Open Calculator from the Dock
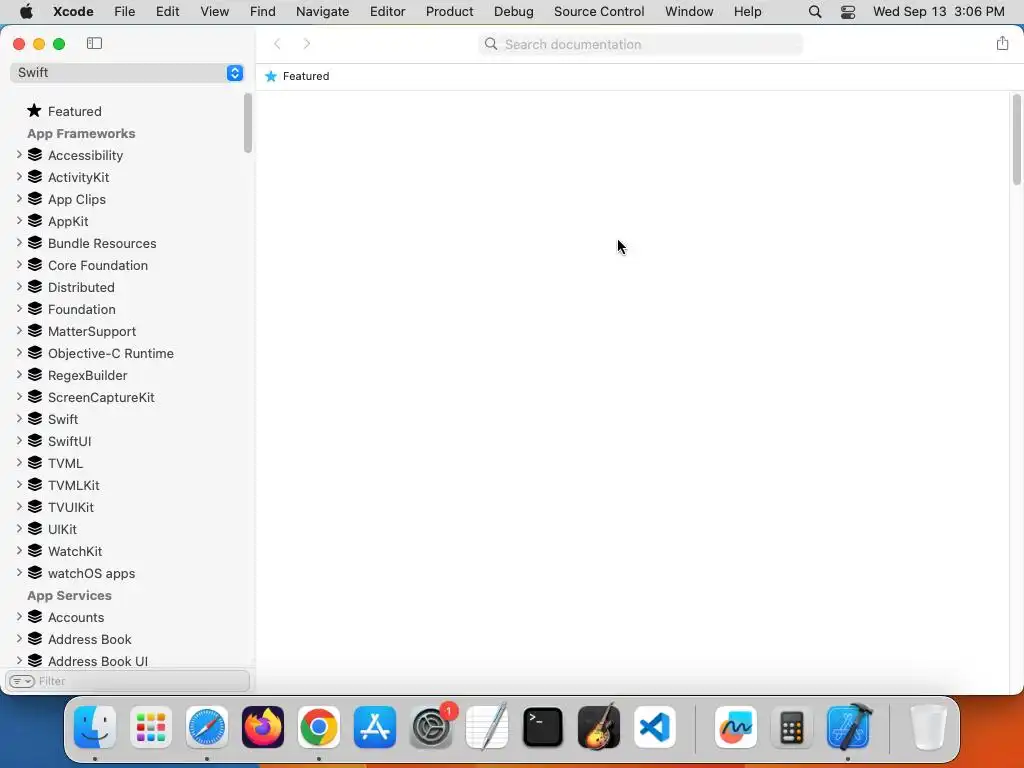The height and width of the screenshot is (768, 1024). [x=792, y=727]
